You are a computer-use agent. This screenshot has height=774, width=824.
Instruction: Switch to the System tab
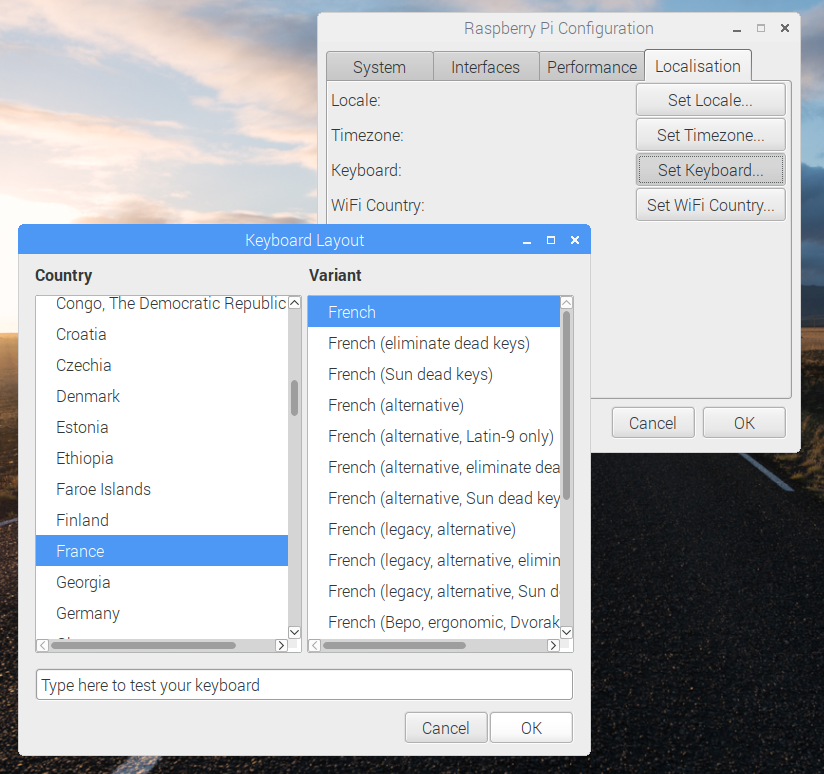click(x=379, y=67)
